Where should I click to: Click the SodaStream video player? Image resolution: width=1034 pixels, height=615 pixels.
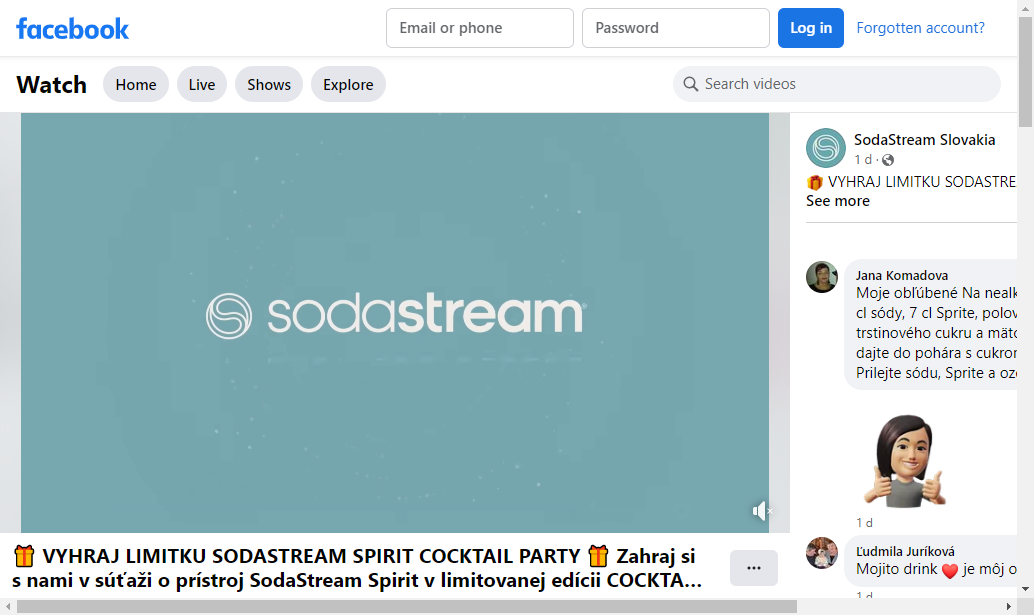[394, 322]
